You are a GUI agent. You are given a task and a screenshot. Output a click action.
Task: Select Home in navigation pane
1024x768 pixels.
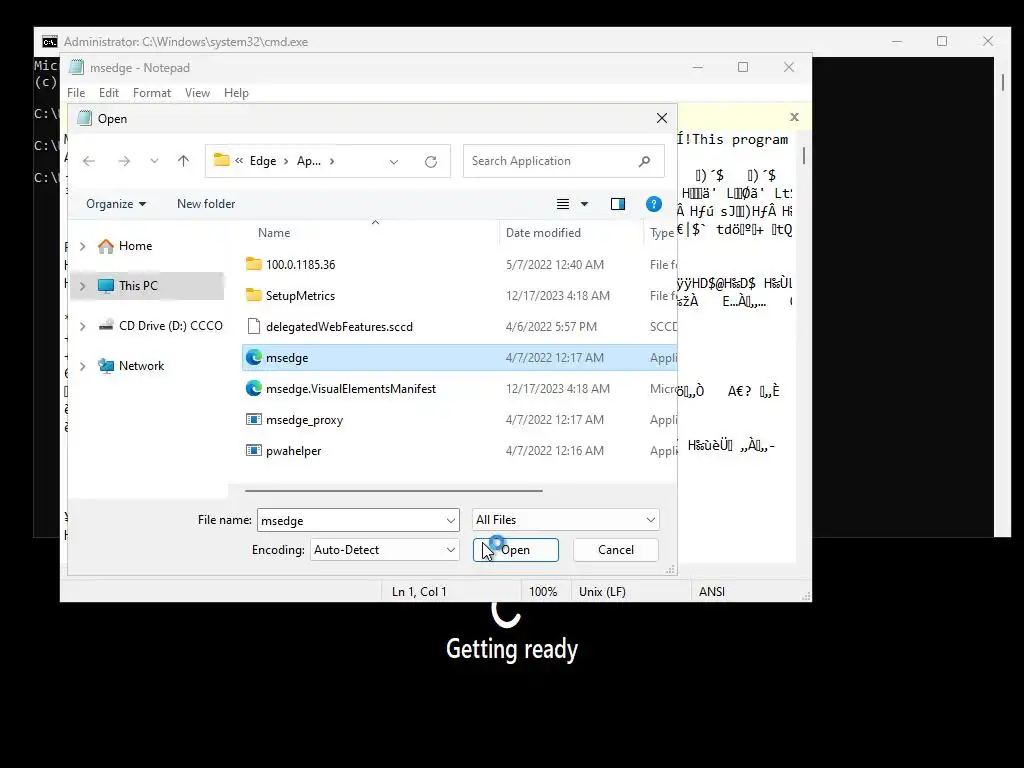click(x=135, y=246)
